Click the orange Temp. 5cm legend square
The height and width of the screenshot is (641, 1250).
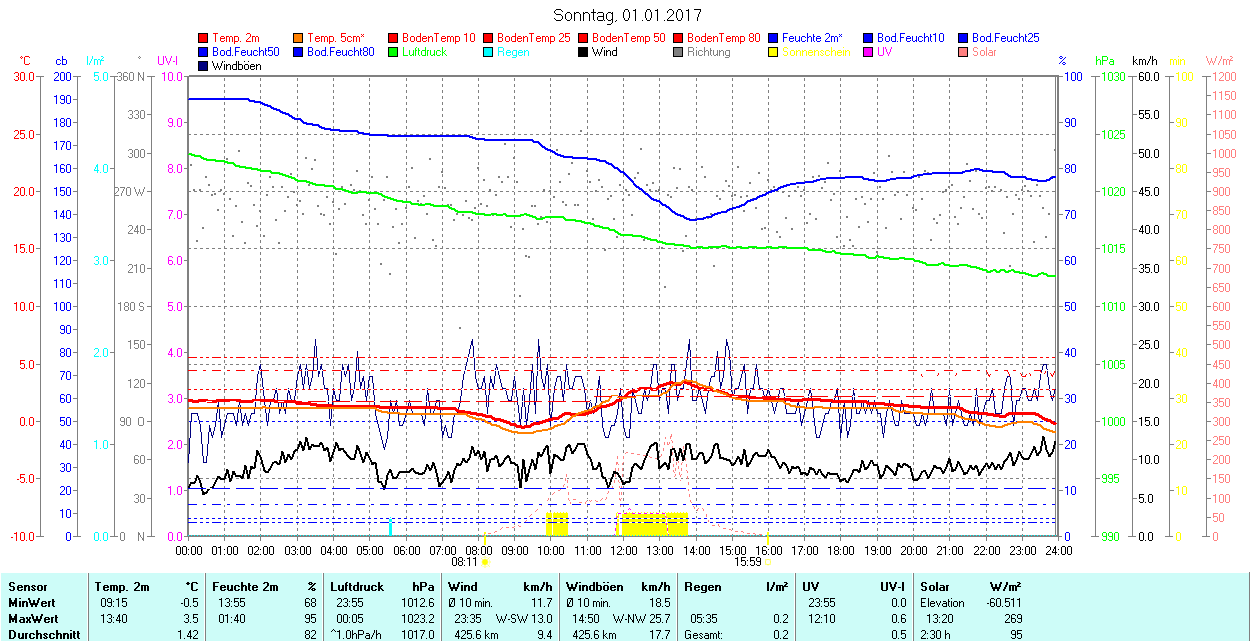pyautogui.click(x=299, y=38)
